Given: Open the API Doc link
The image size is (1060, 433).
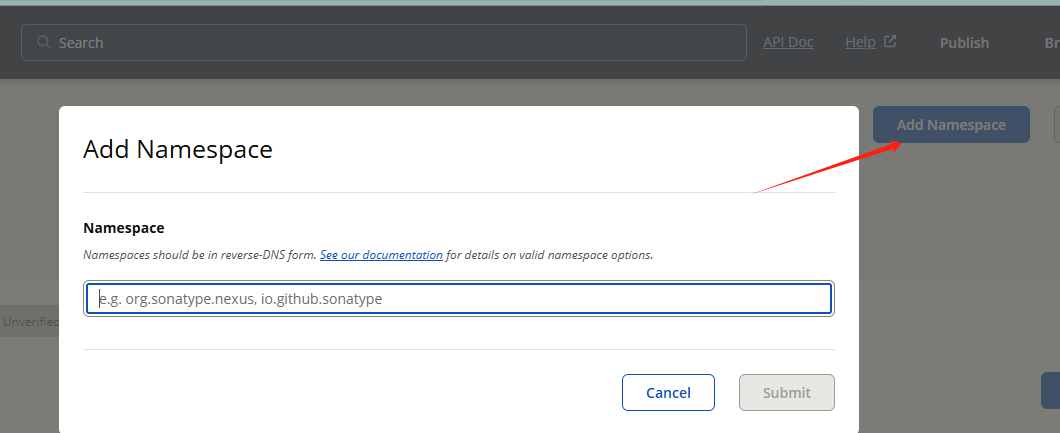Looking at the screenshot, I should pyautogui.click(x=788, y=42).
